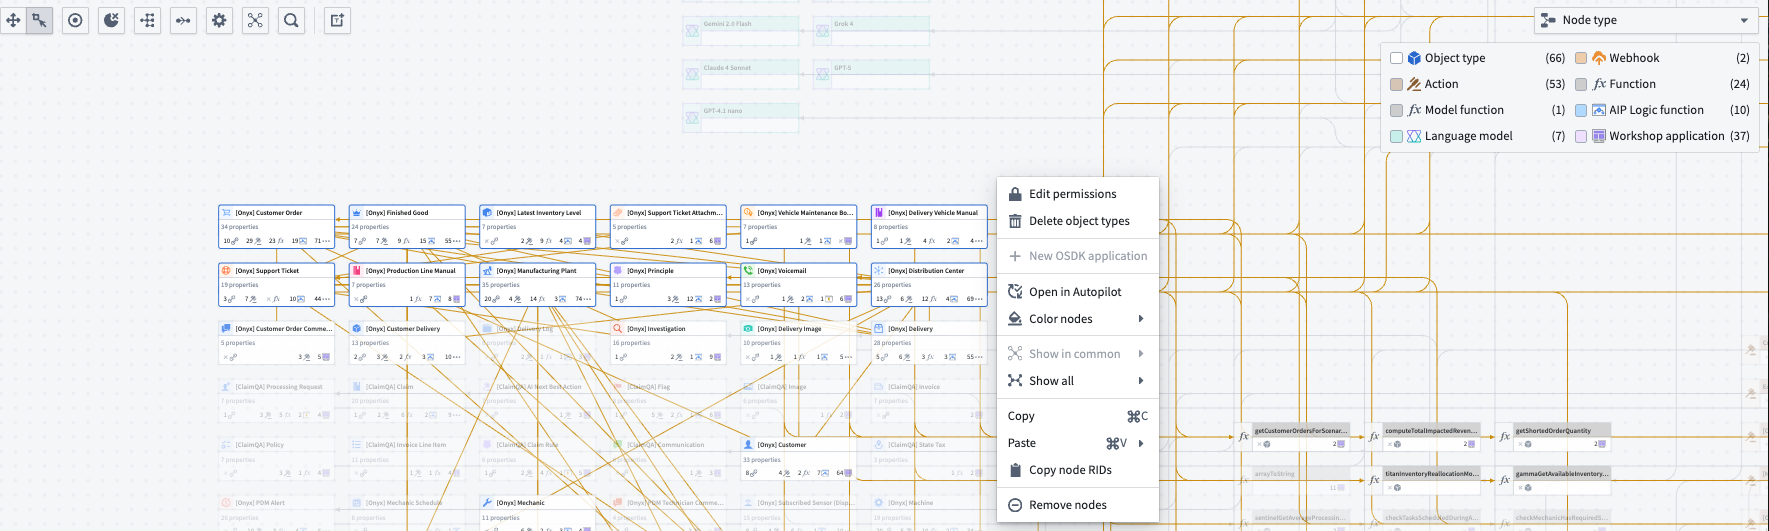Expand the Show in common submenu arrow
The image size is (1769, 531).
tap(1141, 354)
